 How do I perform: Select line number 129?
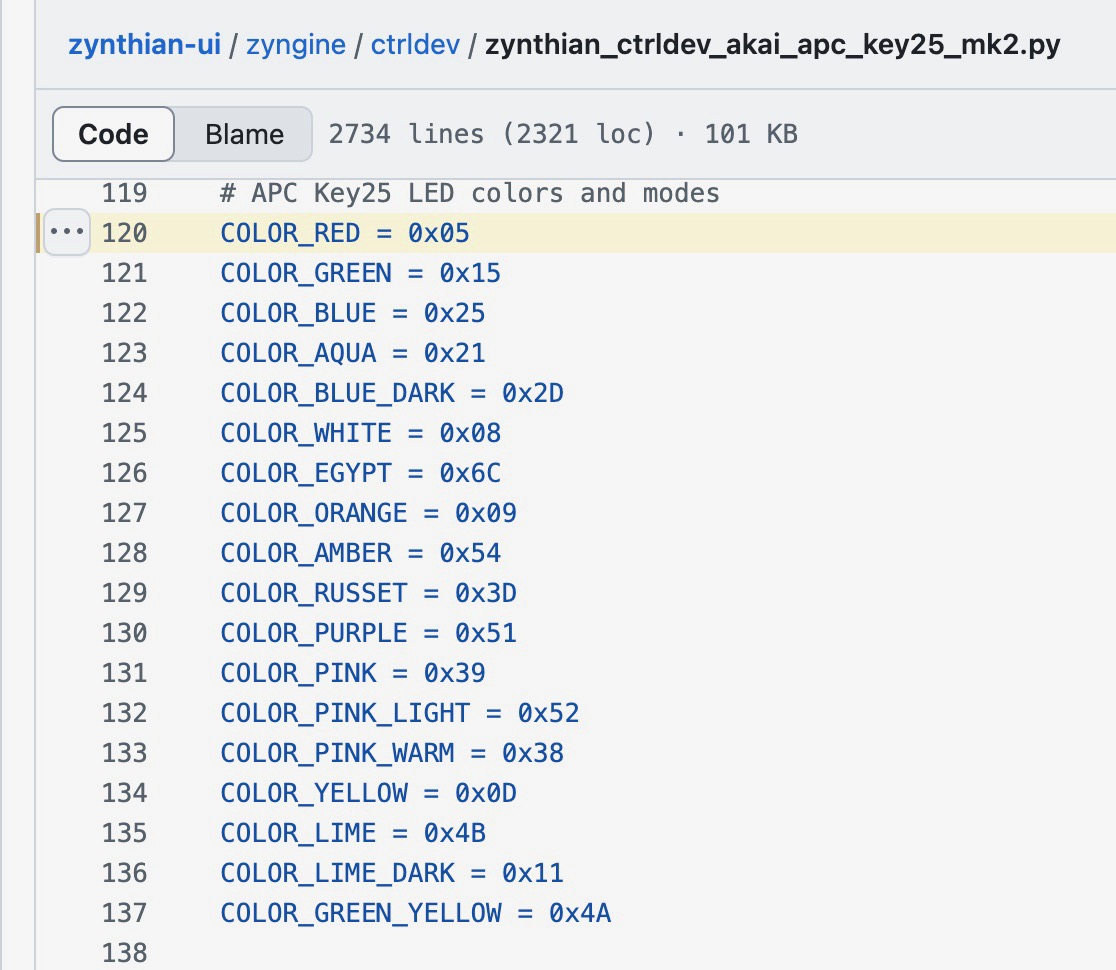point(125,593)
